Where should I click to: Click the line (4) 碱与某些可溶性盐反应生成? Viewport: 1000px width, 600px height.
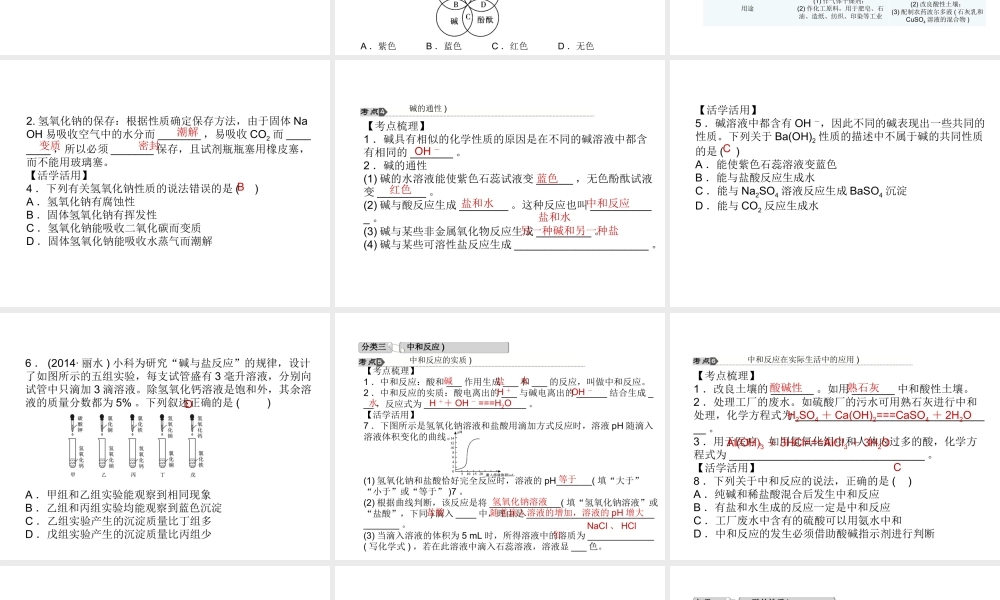point(509,245)
